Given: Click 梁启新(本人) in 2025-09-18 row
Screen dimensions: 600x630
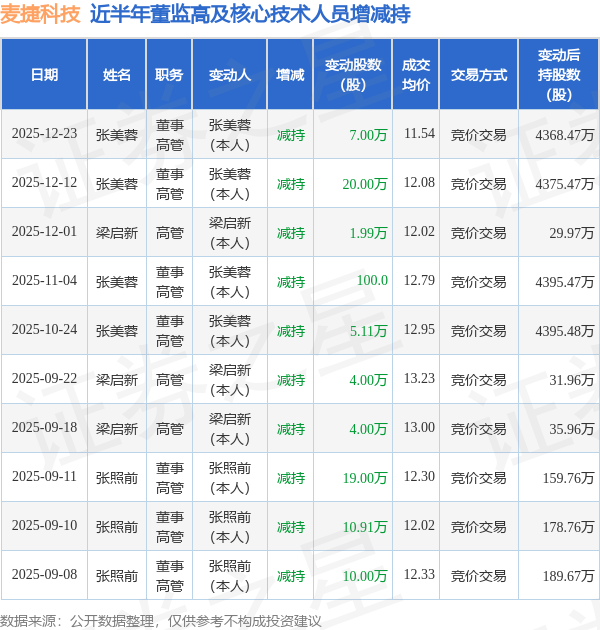Looking at the screenshot, I should click(230, 429).
